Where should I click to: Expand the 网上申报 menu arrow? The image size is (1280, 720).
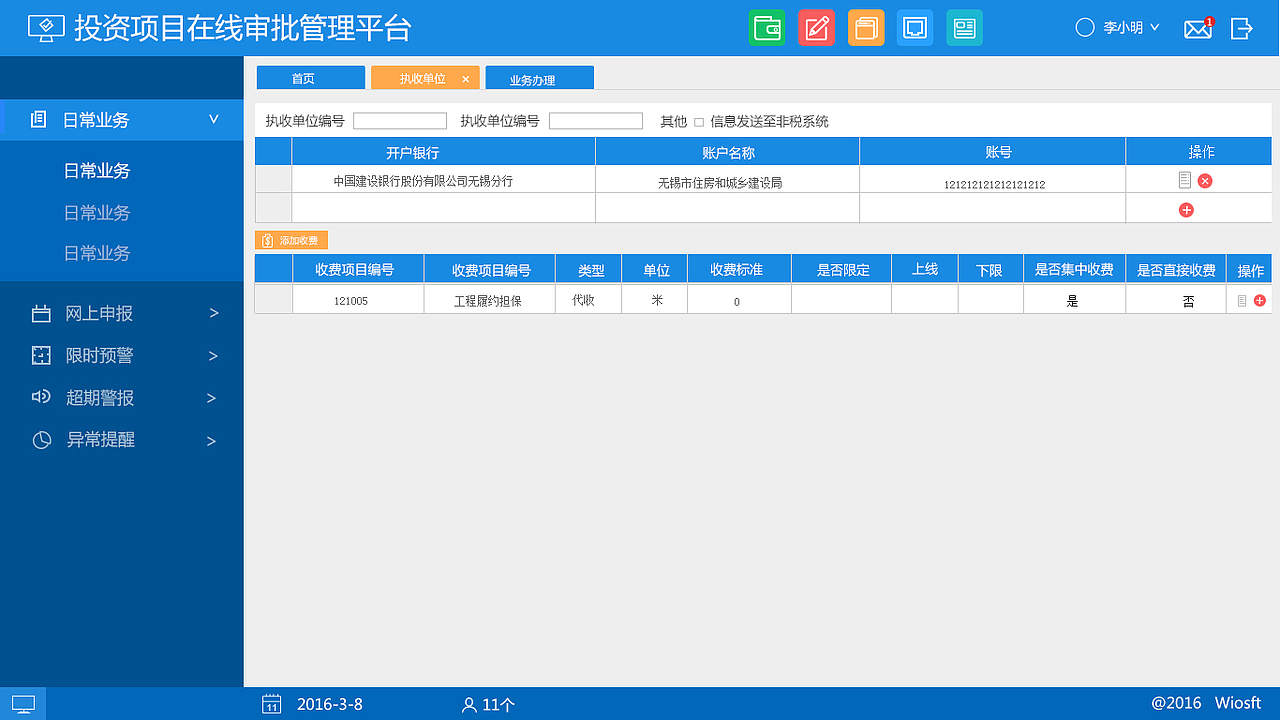(x=213, y=314)
